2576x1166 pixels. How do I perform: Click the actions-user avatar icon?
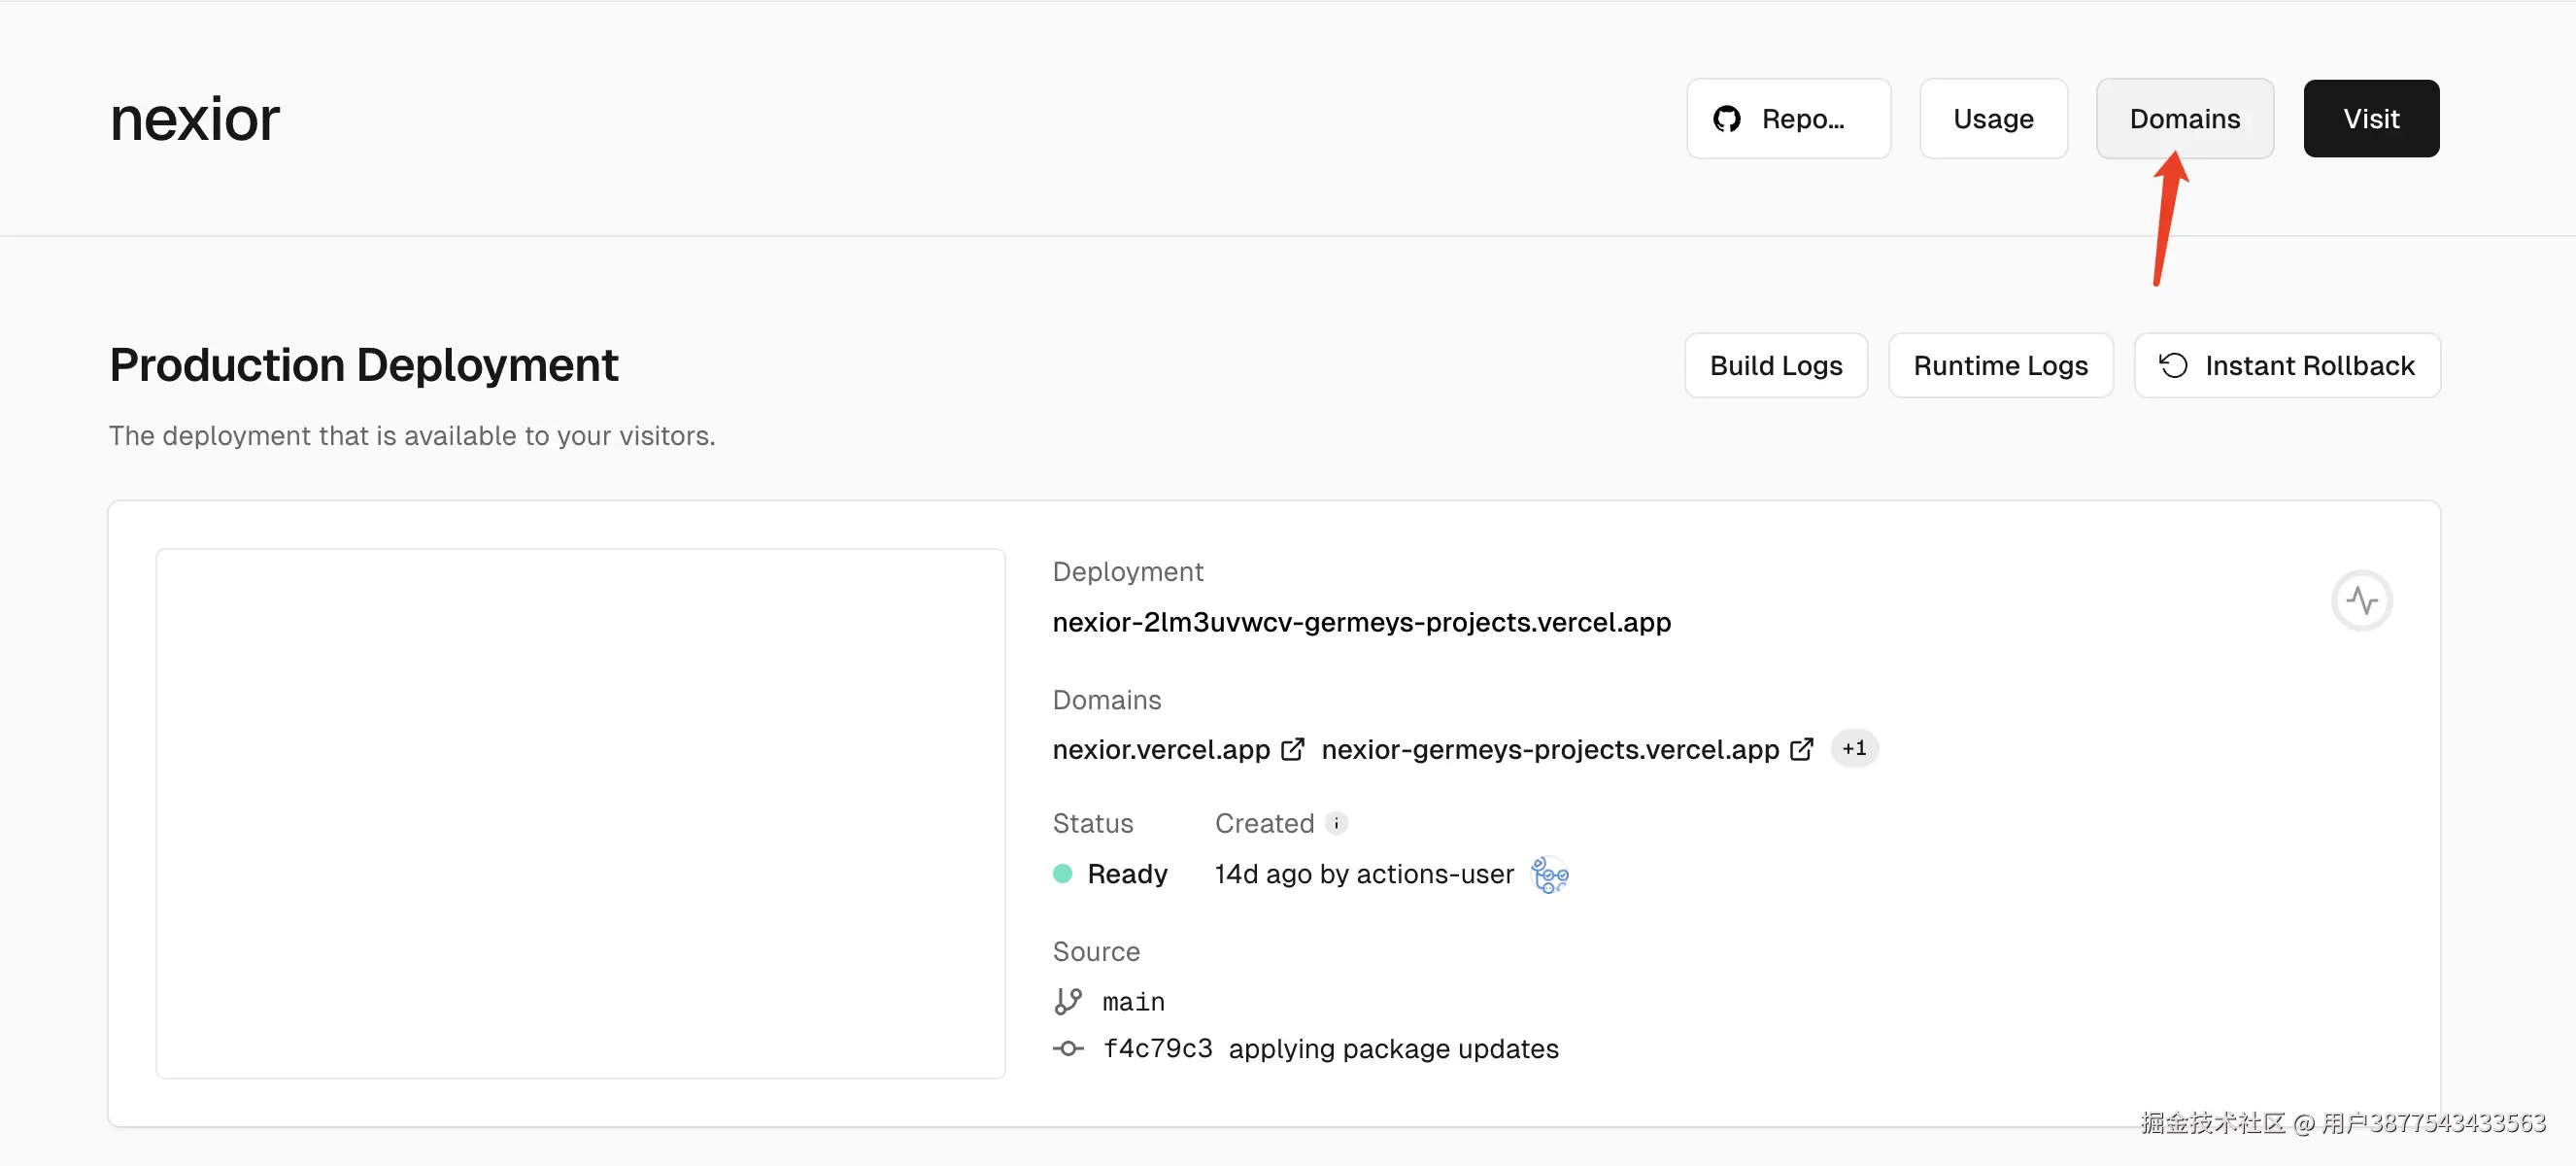[x=1549, y=875]
